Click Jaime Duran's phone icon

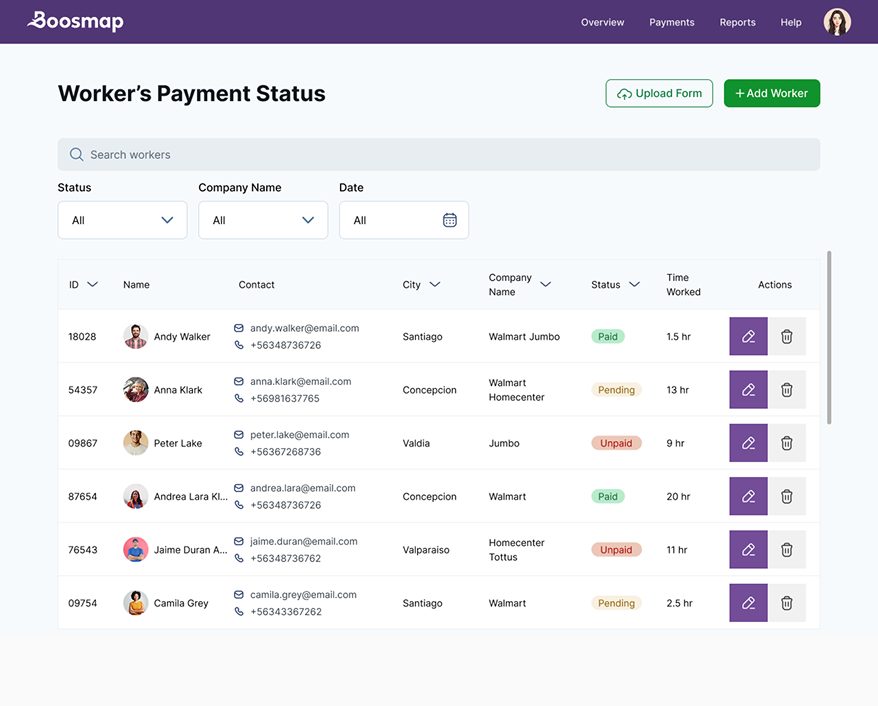pyautogui.click(x=239, y=558)
